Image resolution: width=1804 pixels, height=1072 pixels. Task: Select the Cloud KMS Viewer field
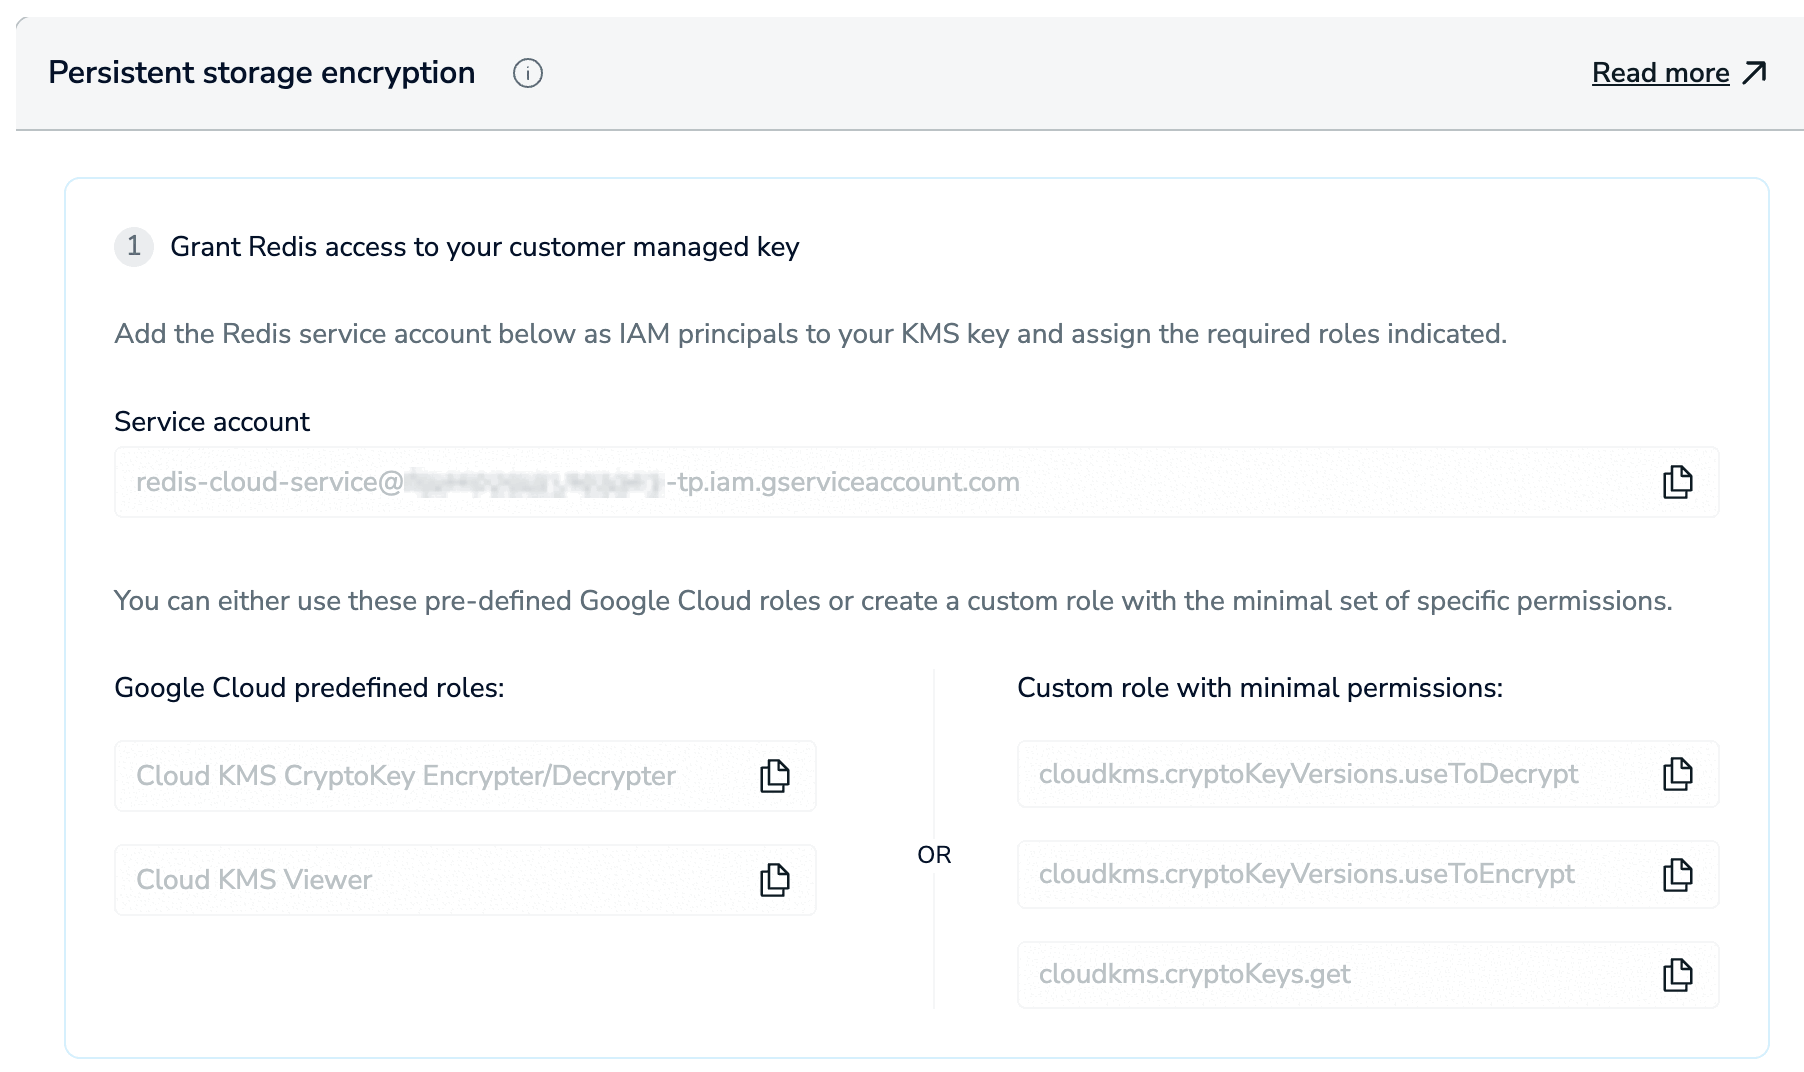pos(465,880)
